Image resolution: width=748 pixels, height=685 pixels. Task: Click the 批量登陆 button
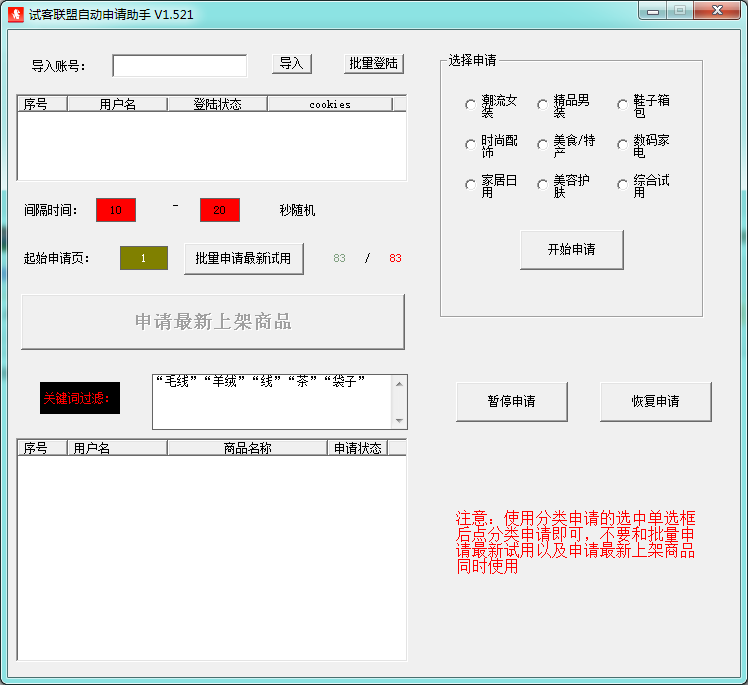coord(374,63)
